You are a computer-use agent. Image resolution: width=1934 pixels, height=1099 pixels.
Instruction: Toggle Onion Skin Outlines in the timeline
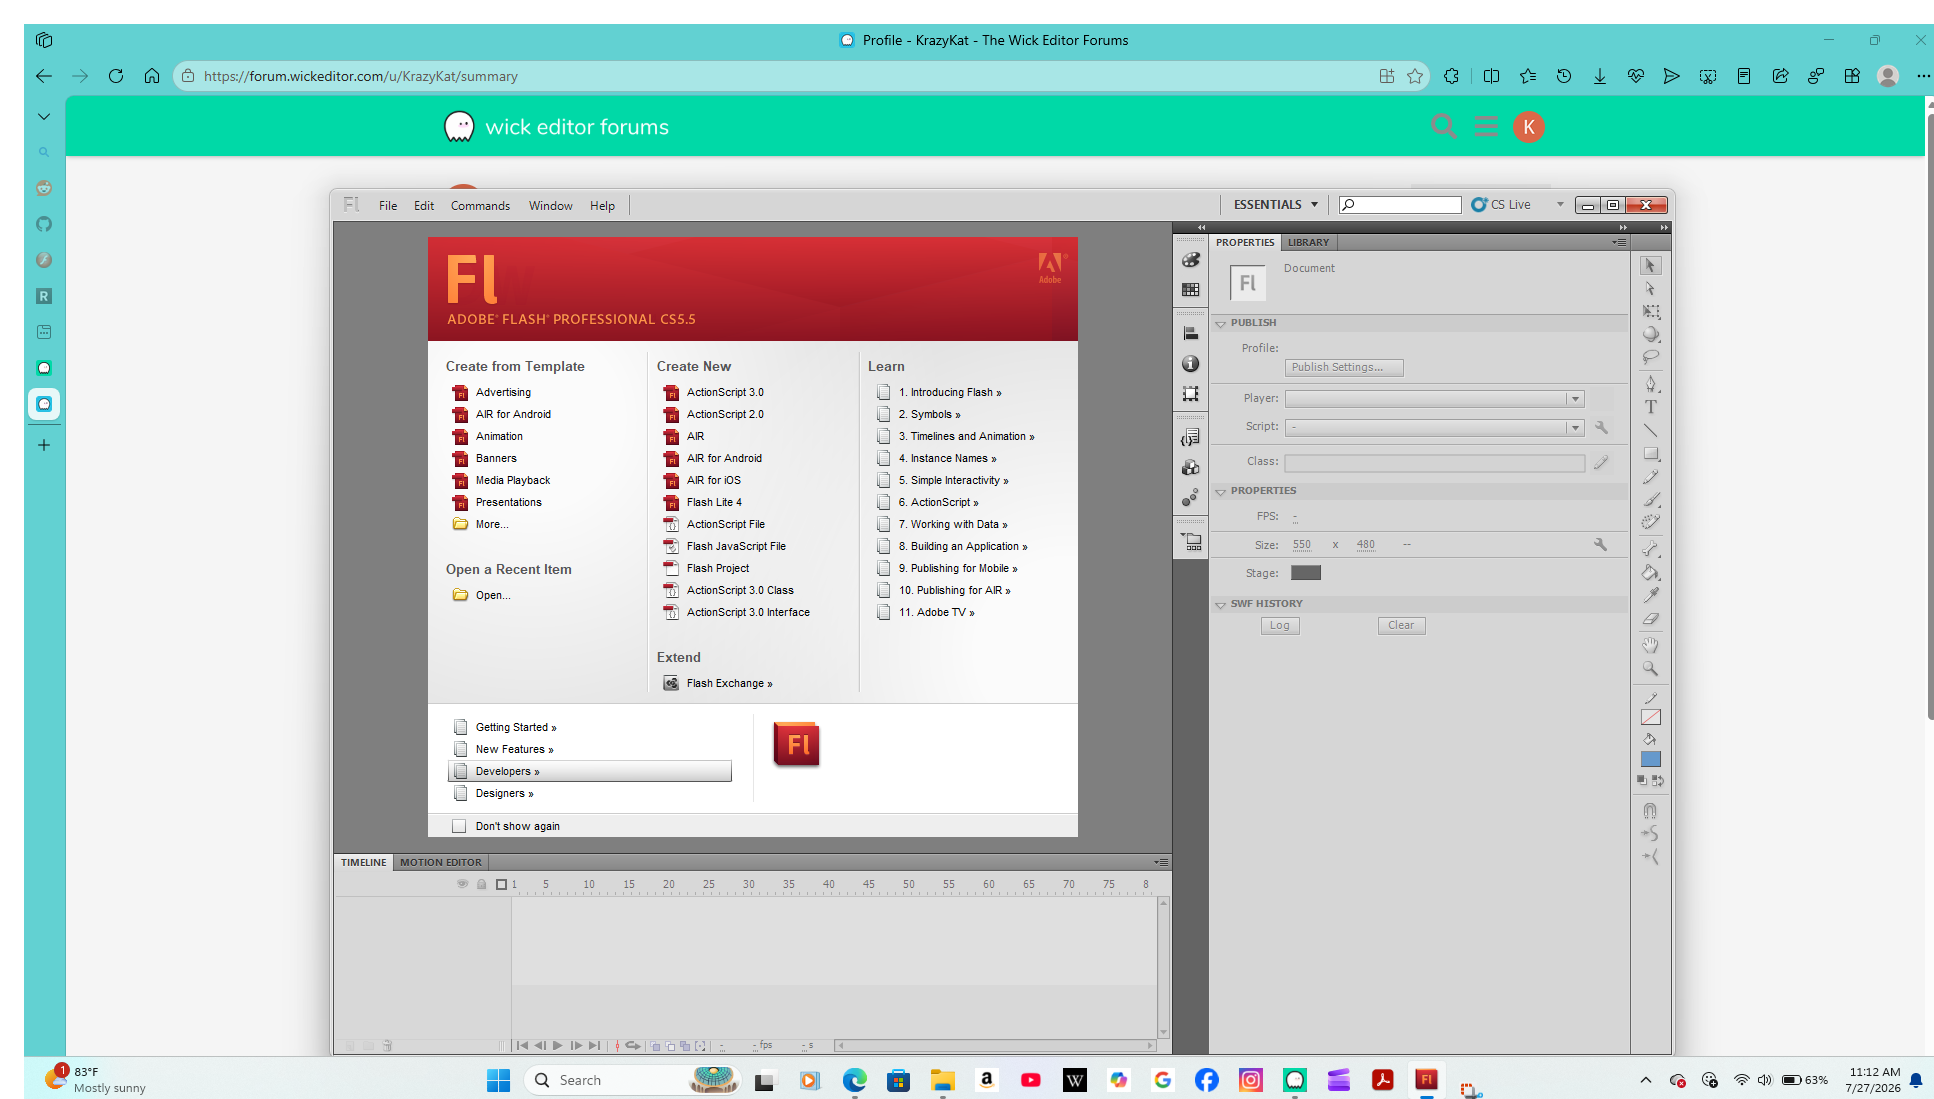click(x=670, y=1046)
